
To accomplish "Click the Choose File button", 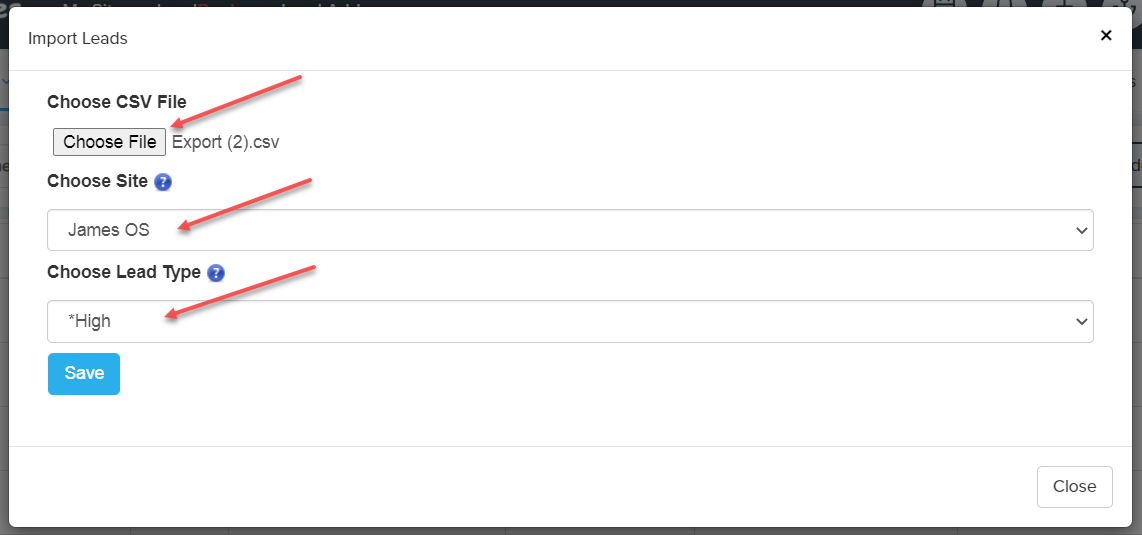I will click(109, 142).
